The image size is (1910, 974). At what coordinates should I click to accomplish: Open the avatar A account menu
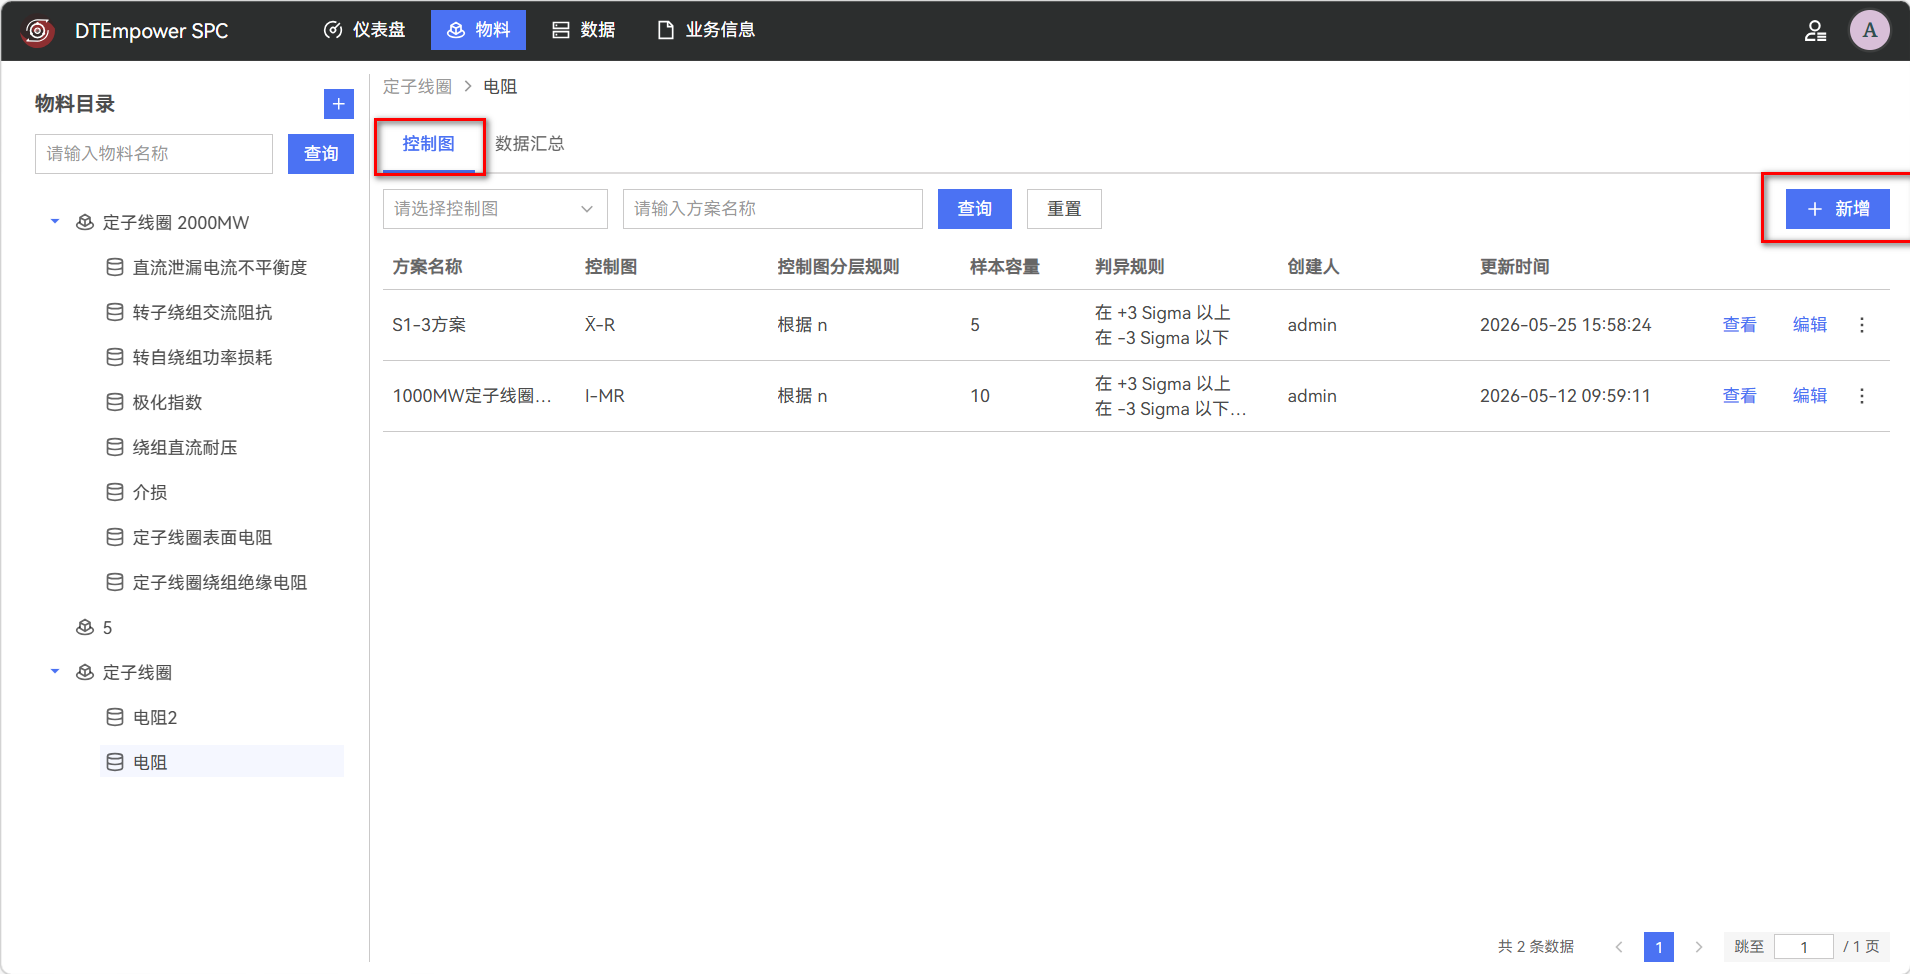click(1869, 30)
